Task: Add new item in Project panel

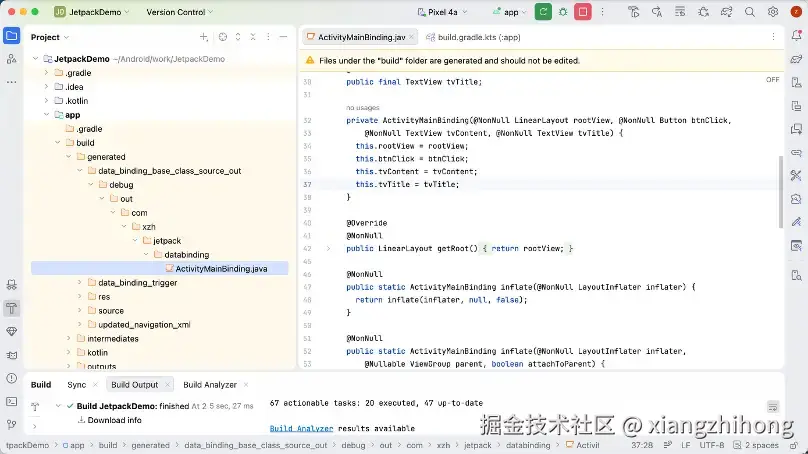Action: pos(204,37)
